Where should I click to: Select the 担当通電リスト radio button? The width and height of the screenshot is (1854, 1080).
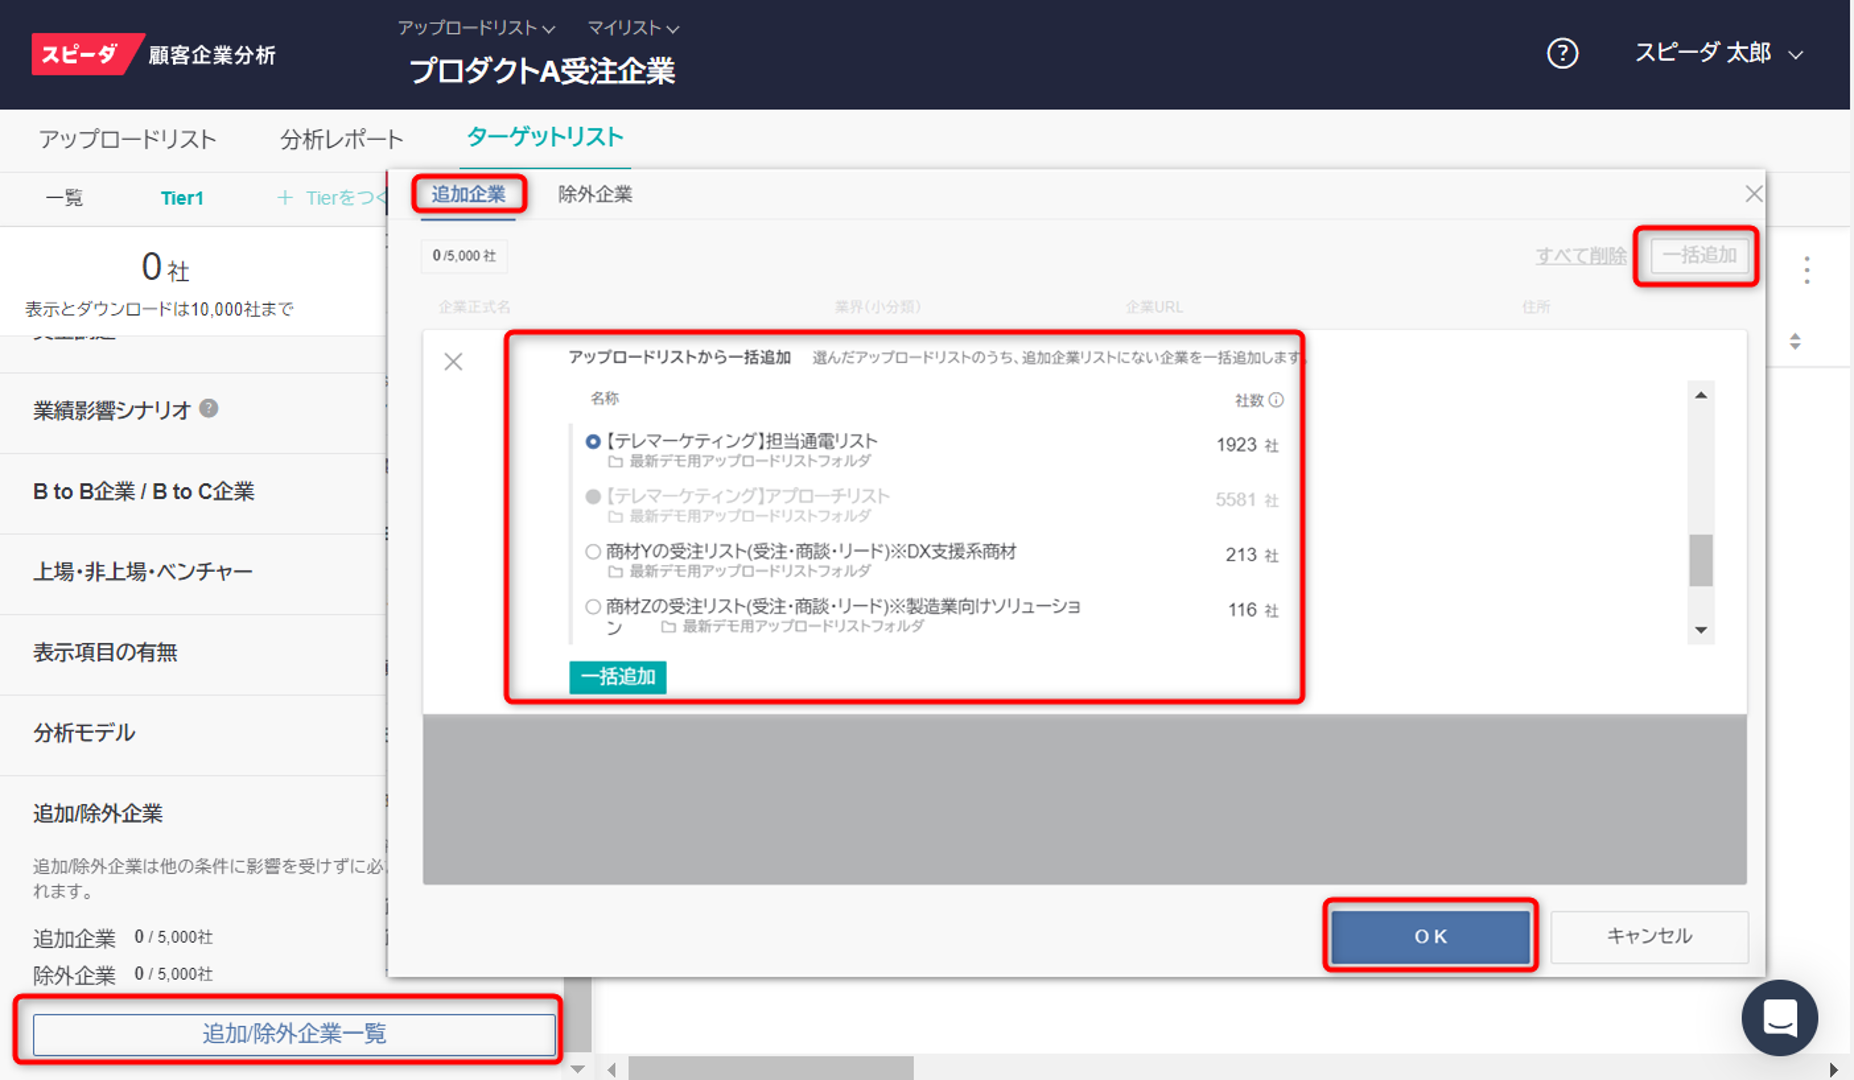pos(593,440)
